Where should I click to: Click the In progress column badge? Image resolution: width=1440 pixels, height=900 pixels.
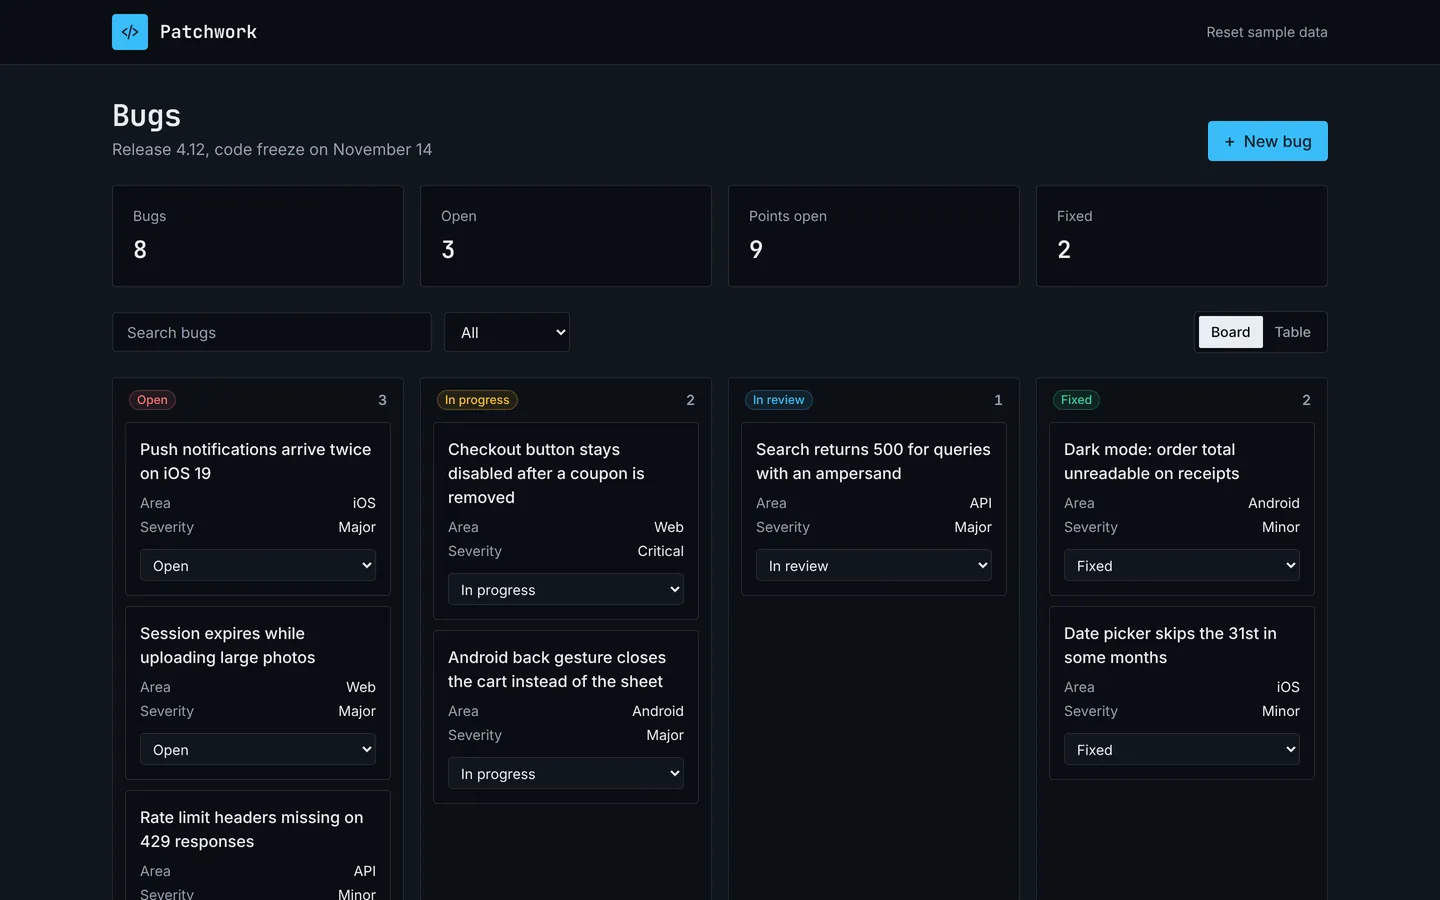(477, 400)
